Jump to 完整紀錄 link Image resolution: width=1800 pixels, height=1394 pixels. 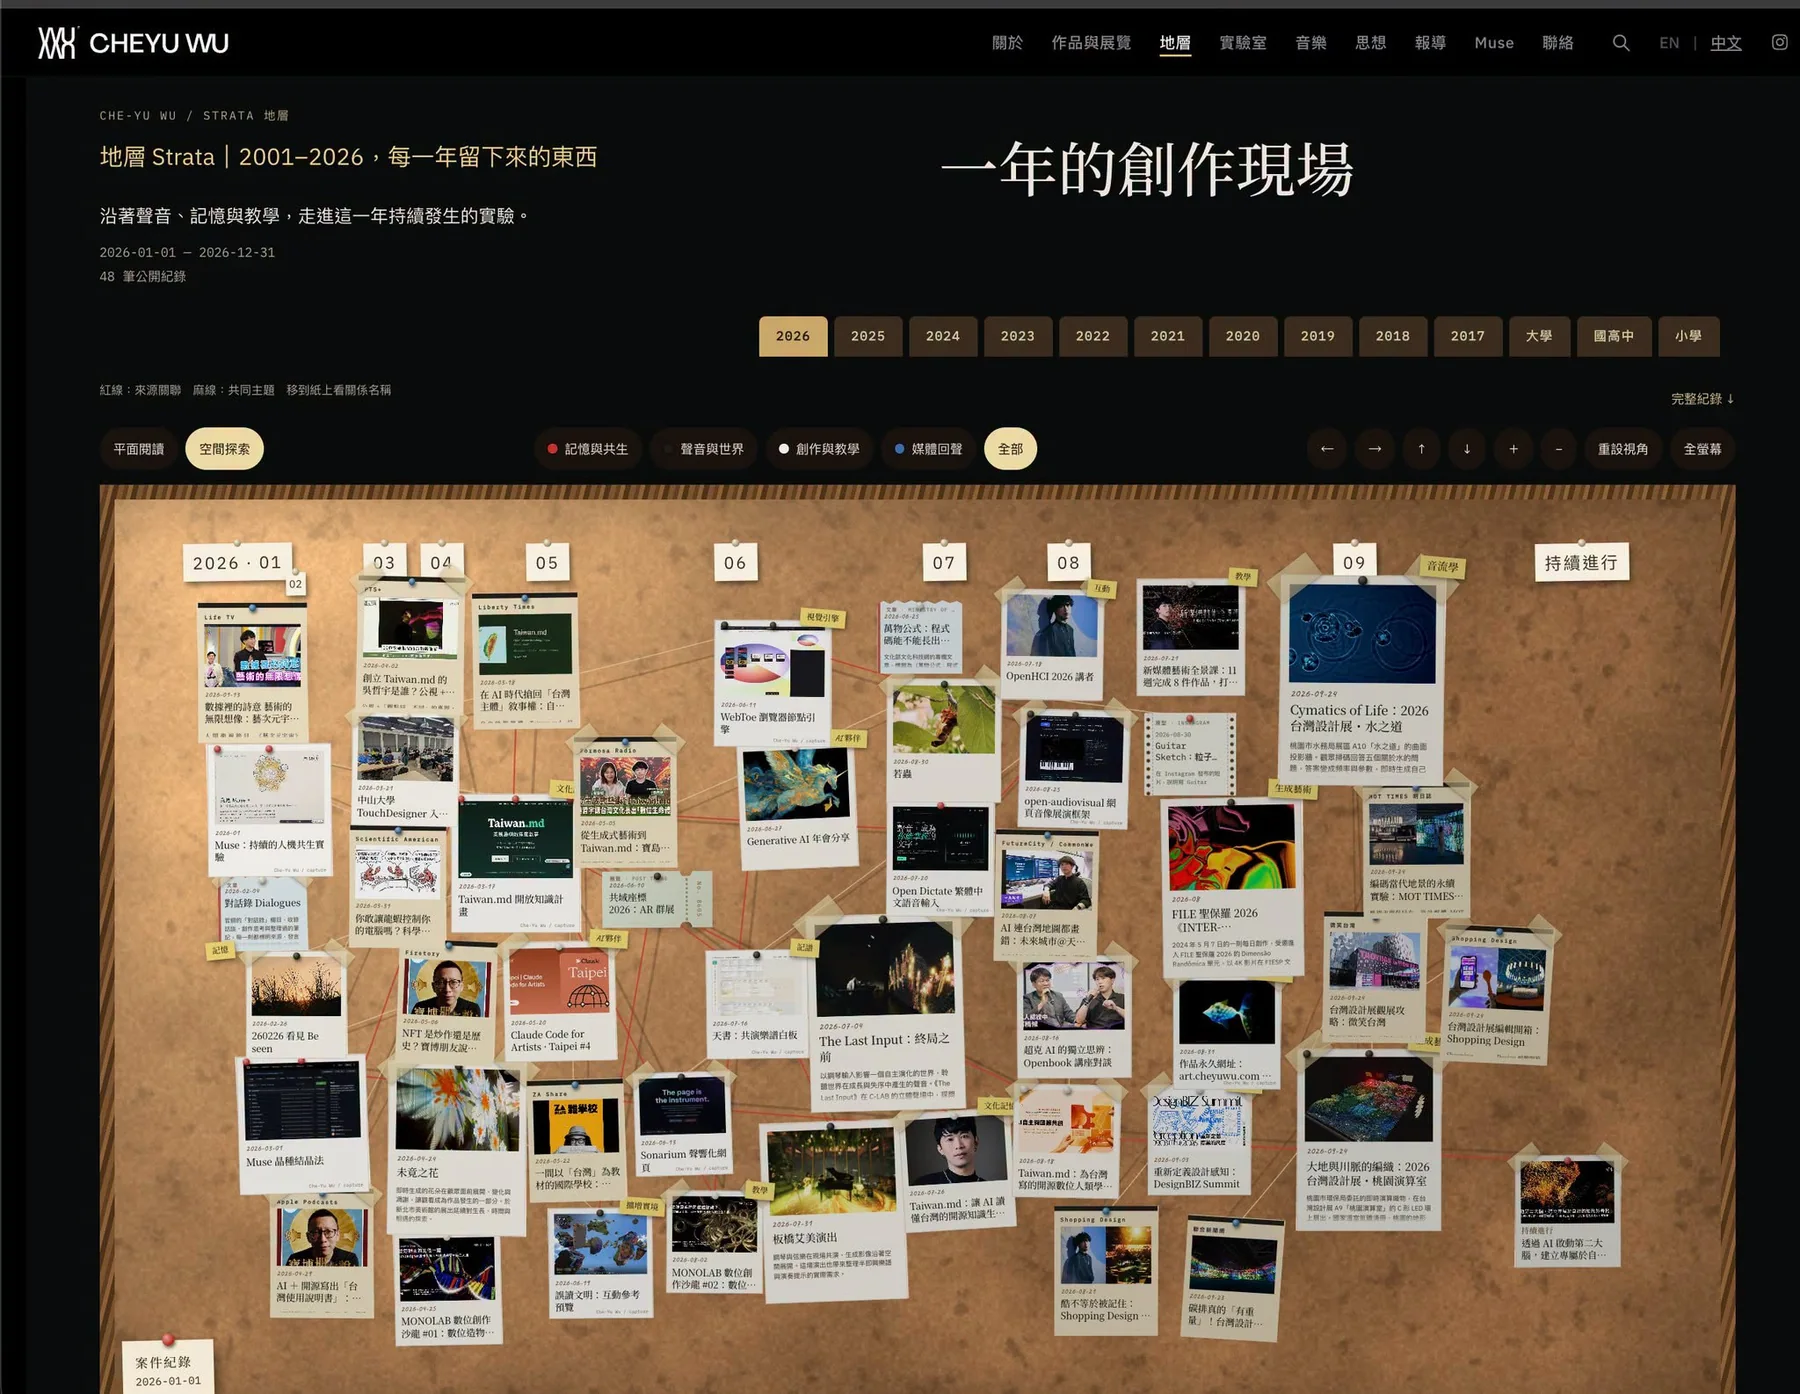(x=1702, y=398)
